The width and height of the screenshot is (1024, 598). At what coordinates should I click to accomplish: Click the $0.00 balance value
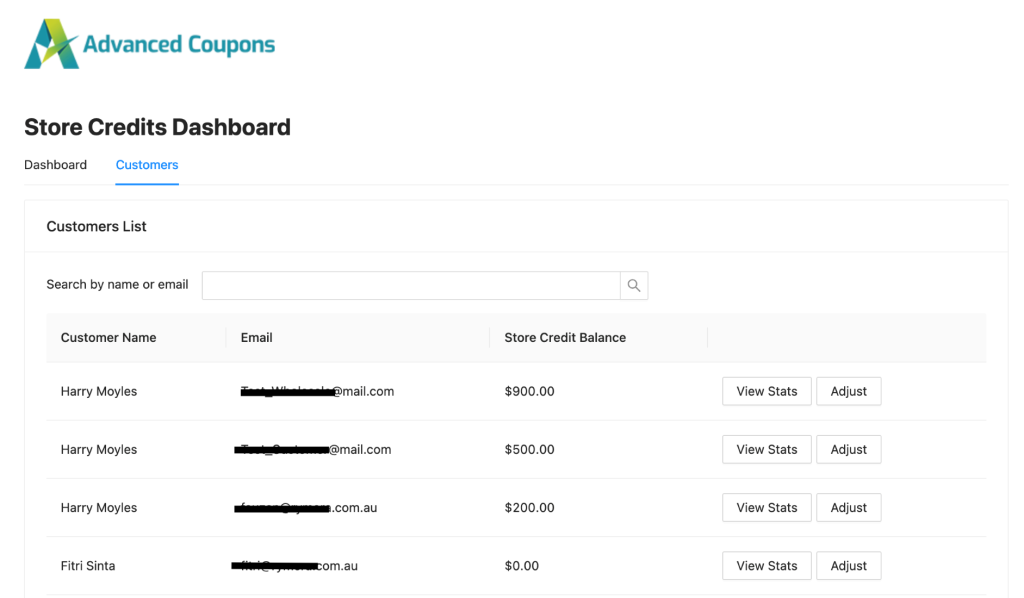tap(522, 566)
